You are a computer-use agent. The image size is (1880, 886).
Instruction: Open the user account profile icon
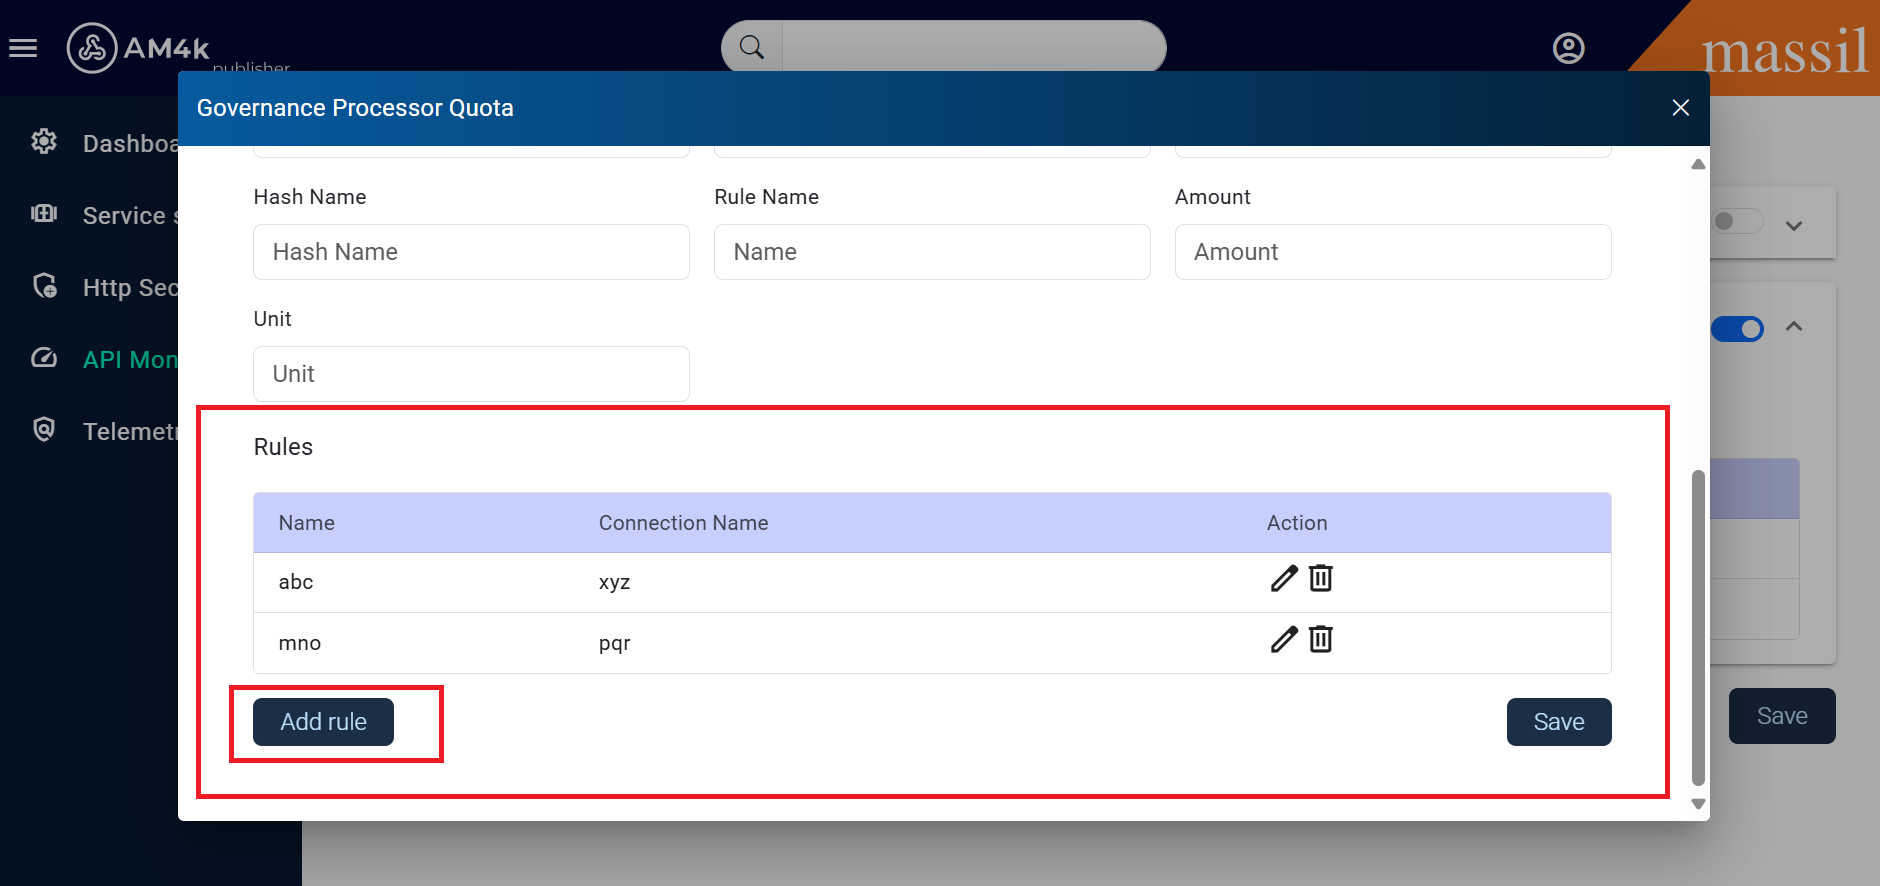[1568, 48]
